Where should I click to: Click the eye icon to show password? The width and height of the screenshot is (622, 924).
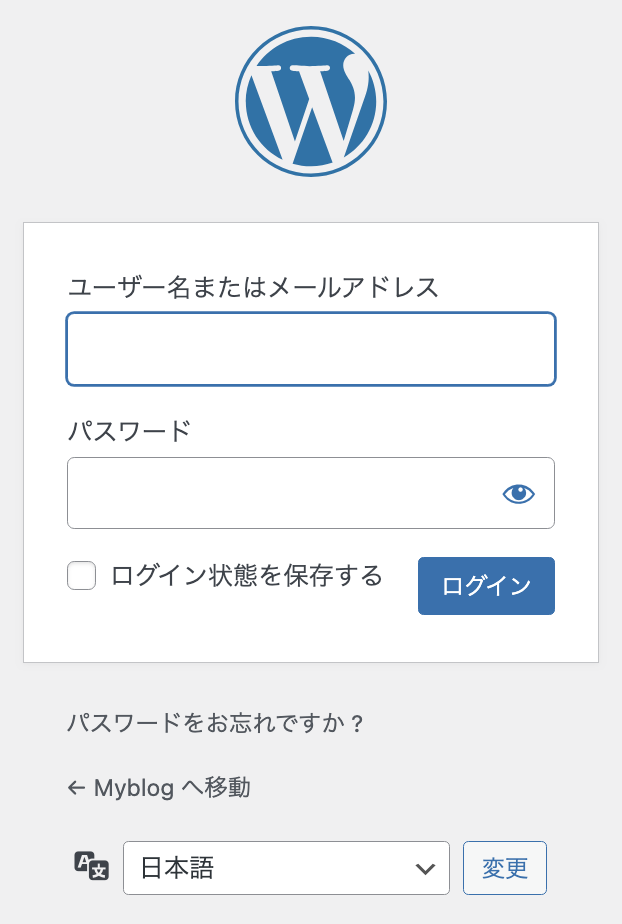tap(519, 493)
